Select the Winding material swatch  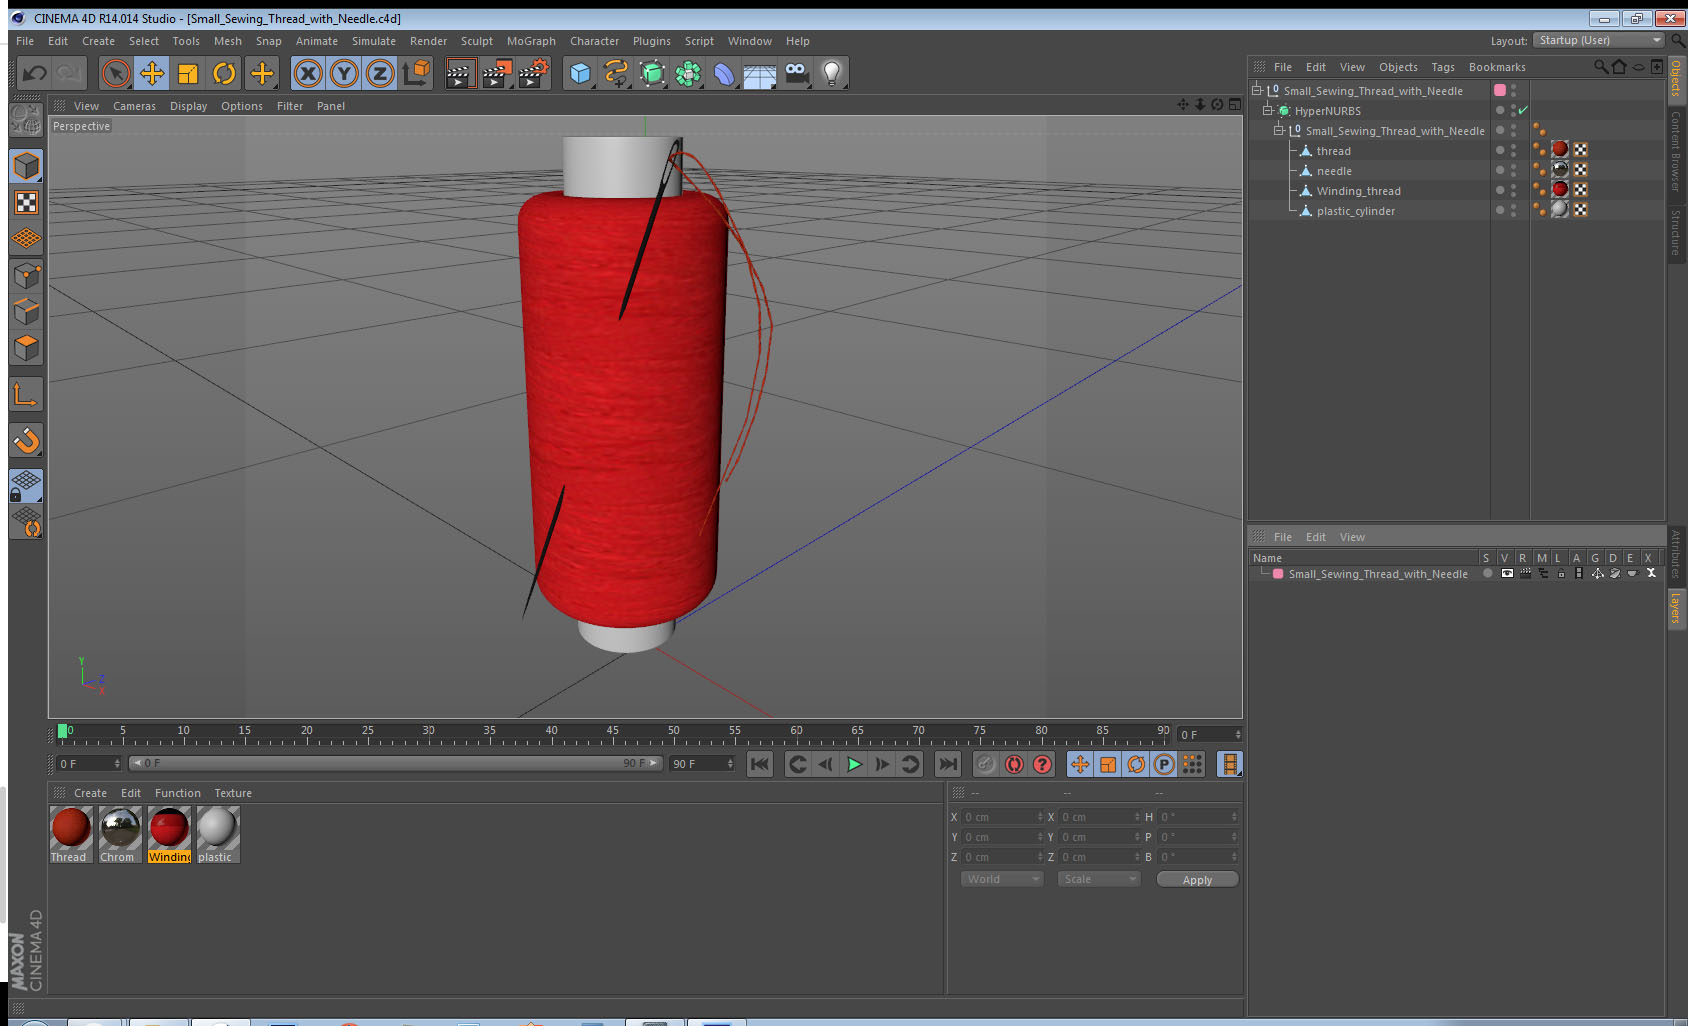tap(169, 834)
